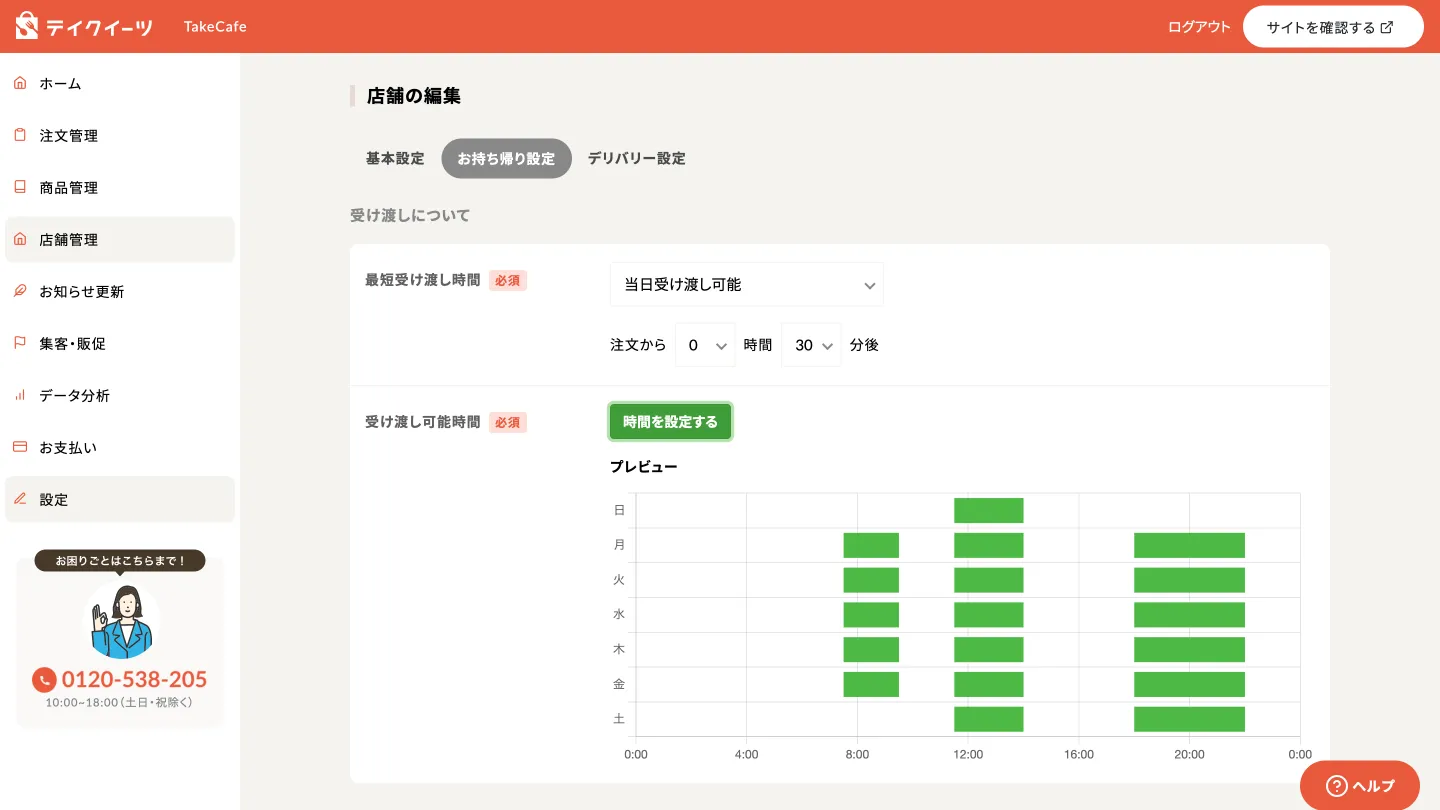Expand the minutes dropdown showing 30

[811, 345]
